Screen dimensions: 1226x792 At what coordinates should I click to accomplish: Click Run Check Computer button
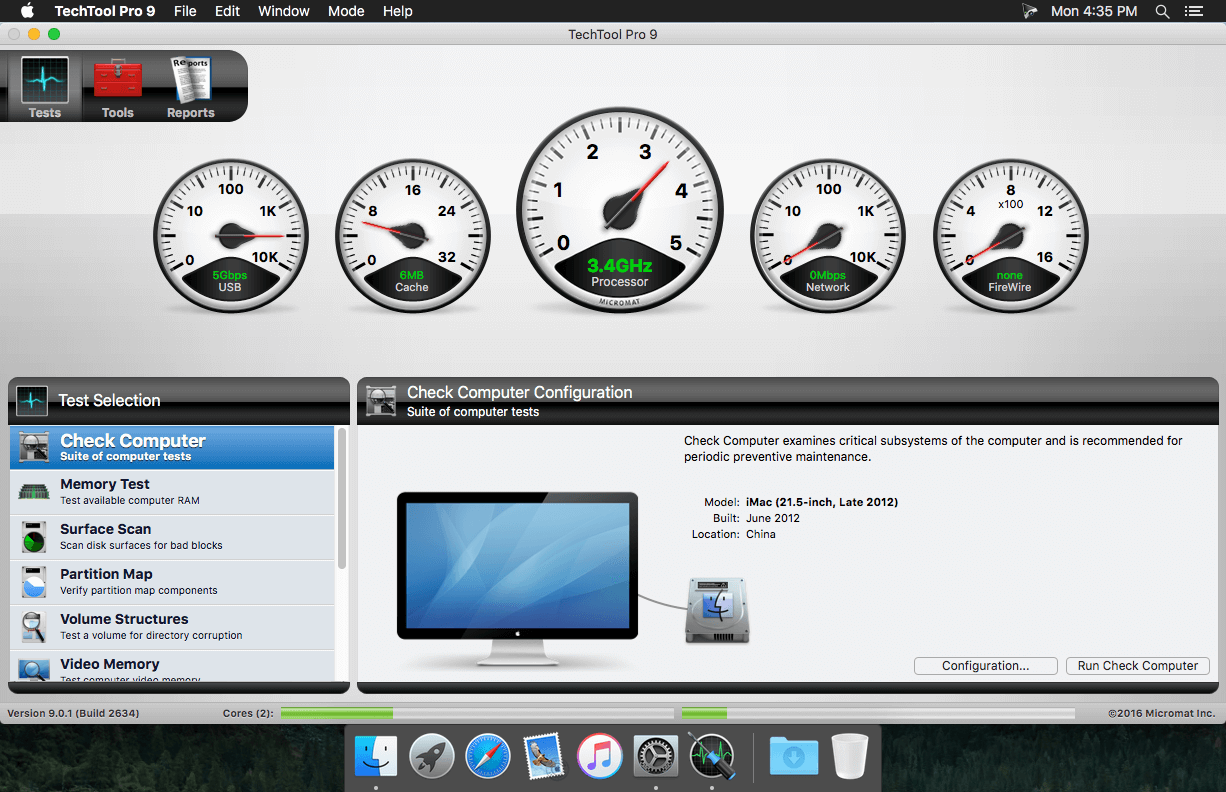[1138, 666]
